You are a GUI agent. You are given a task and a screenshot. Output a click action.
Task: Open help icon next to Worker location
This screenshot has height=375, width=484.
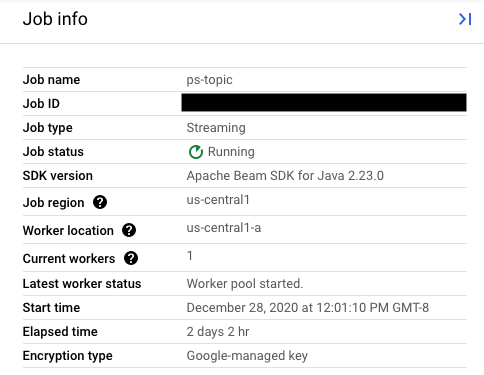click(x=129, y=230)
